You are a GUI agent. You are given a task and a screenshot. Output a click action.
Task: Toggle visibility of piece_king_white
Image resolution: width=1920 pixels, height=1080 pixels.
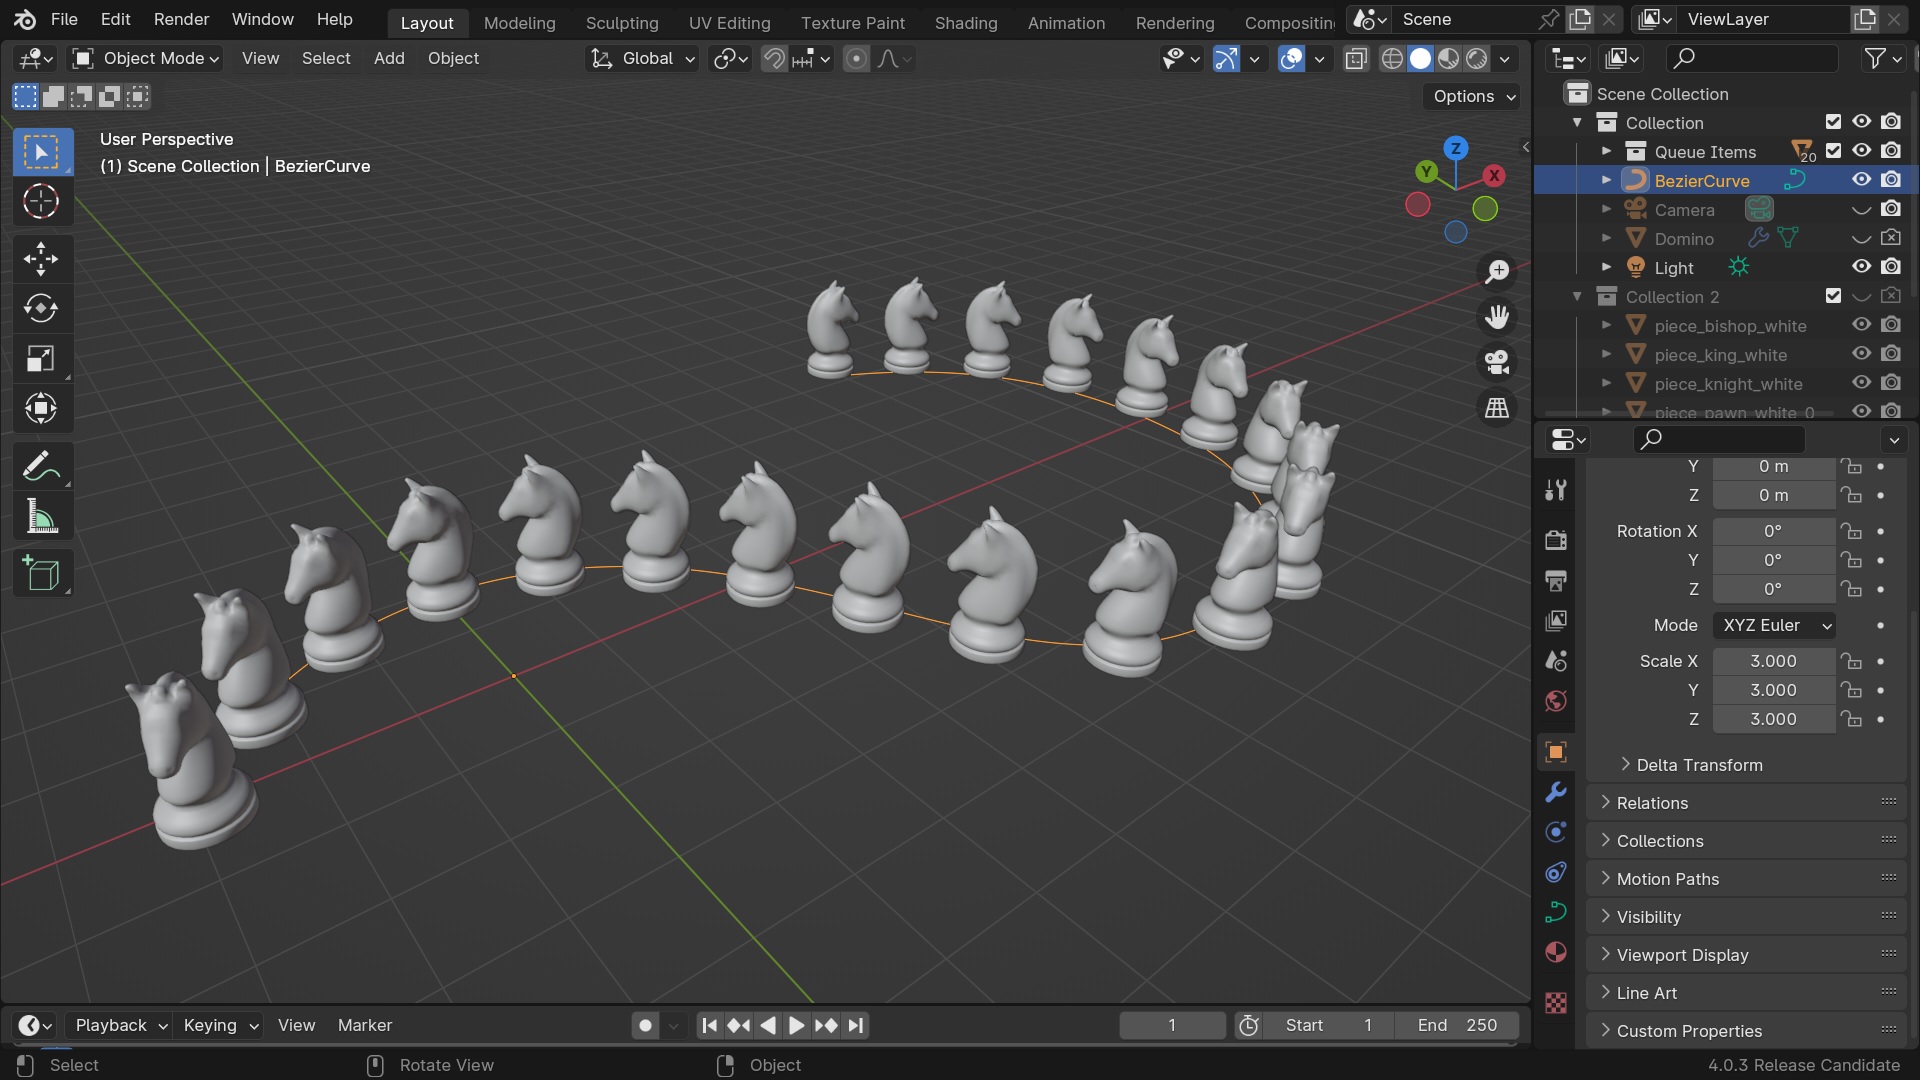tap(1861, 354)
